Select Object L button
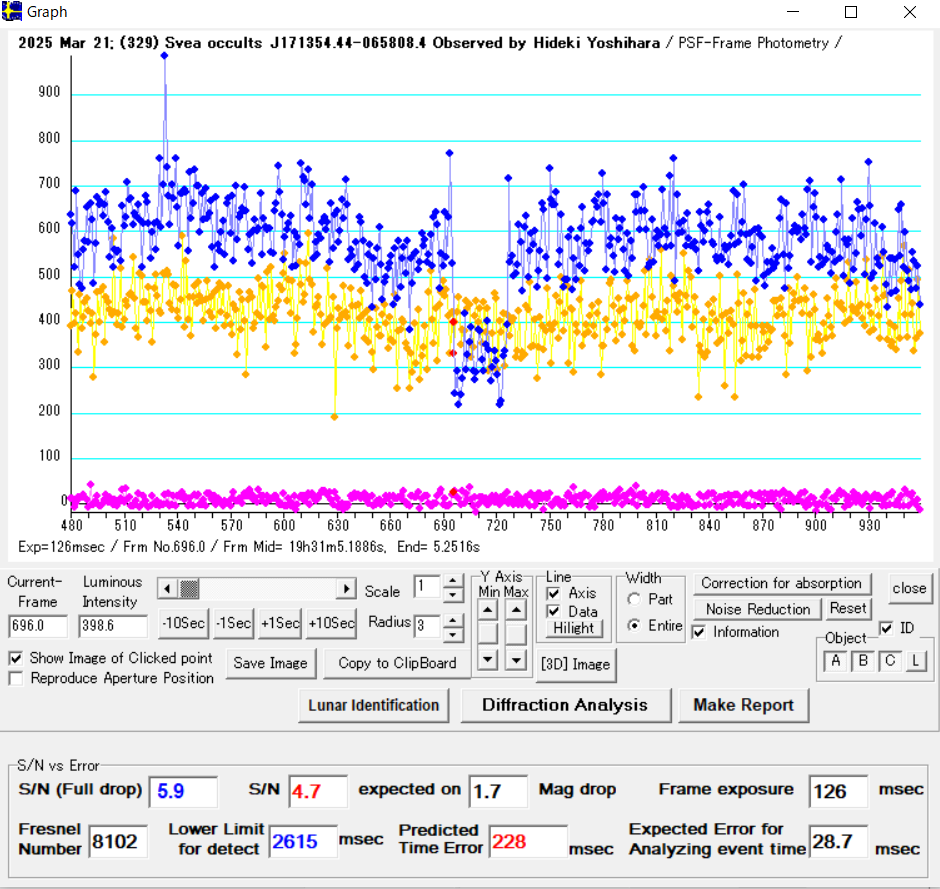The image size is (940, 889). point(916,661)
